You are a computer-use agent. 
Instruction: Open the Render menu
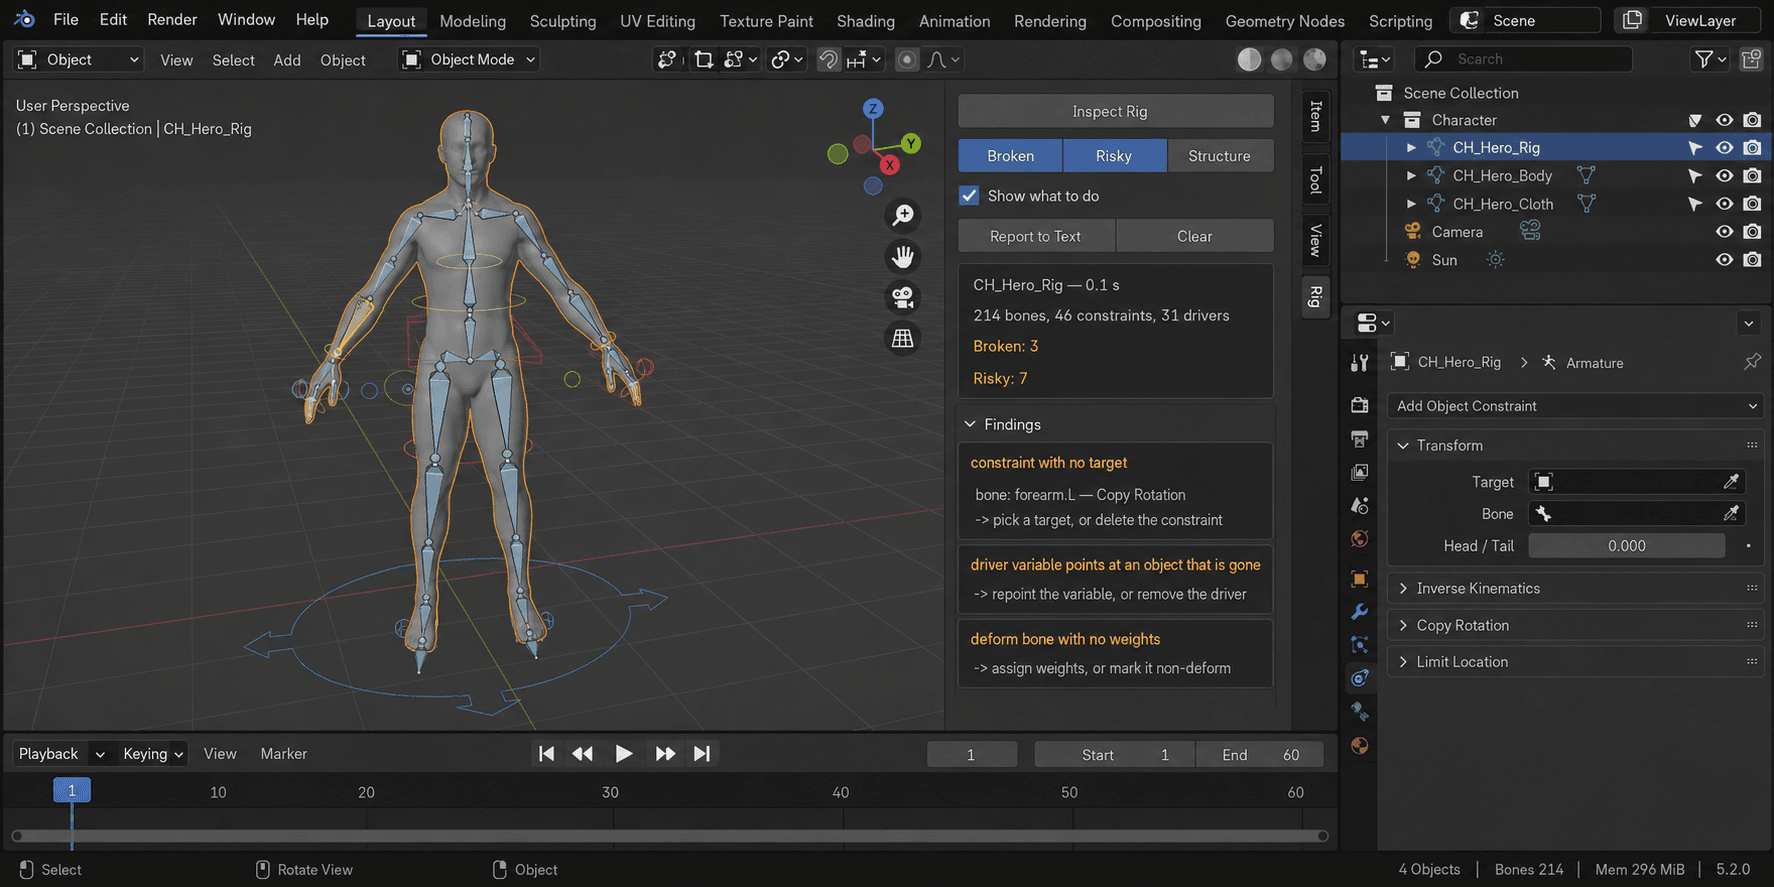tap(172, 20)
